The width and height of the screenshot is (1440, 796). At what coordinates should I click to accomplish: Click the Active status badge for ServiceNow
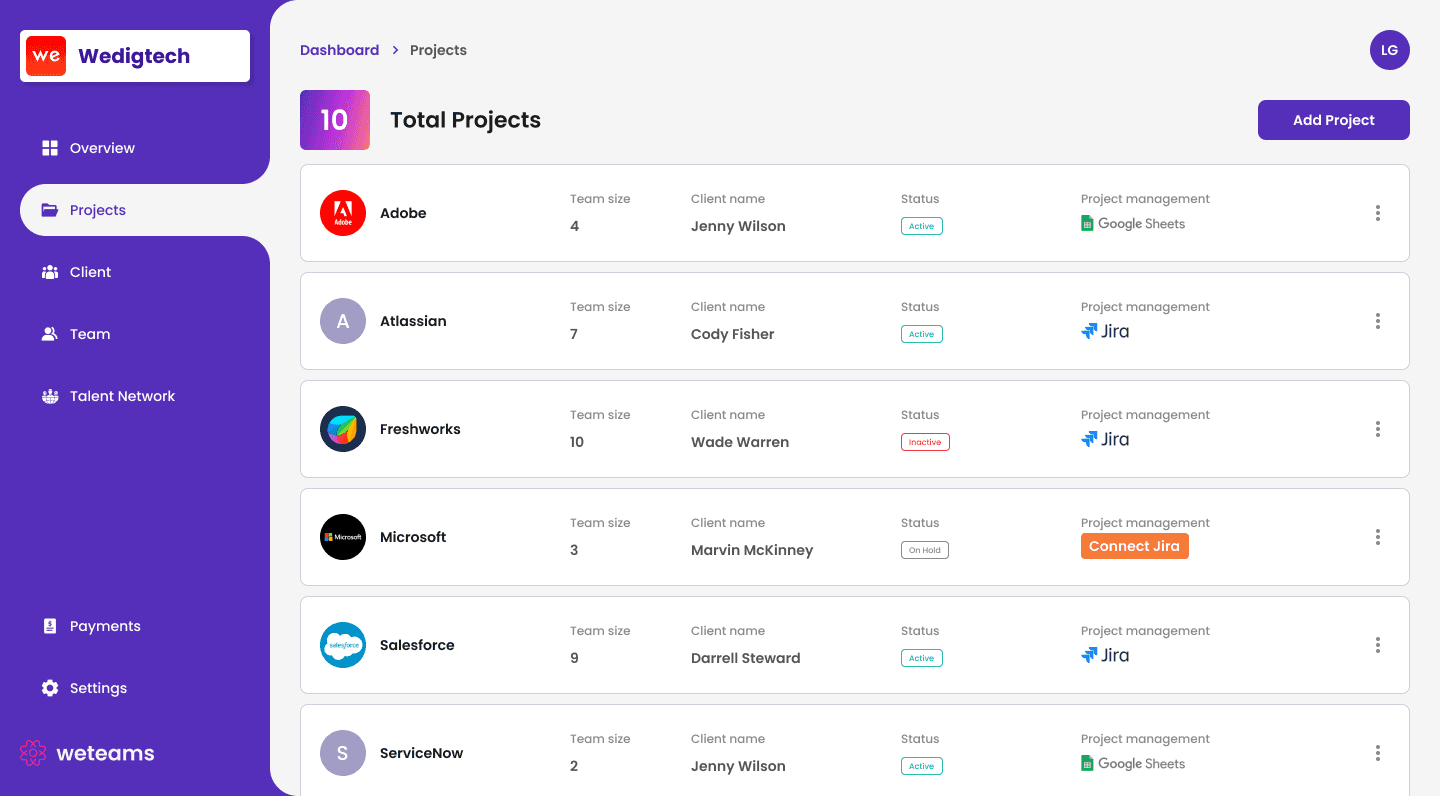(922, 766)
